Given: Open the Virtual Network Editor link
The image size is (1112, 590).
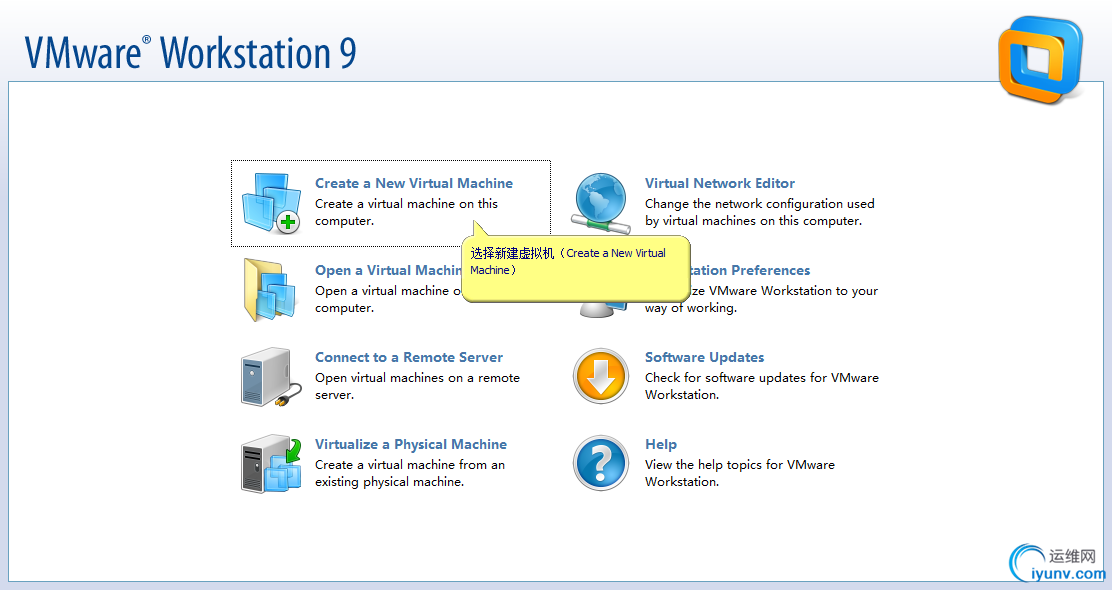Looking at the screenshot, I should click(720, 183).
